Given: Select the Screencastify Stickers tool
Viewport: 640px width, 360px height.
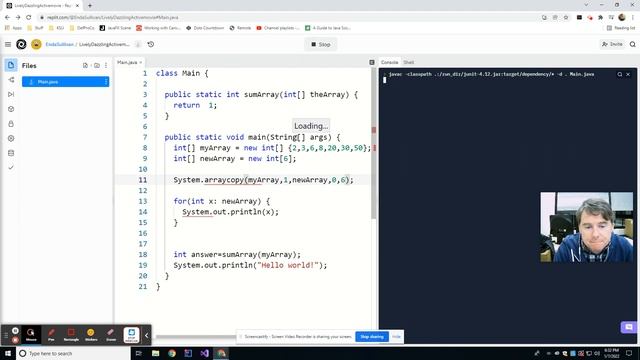Looking at the screenshot, I should (x=91, y=334).
